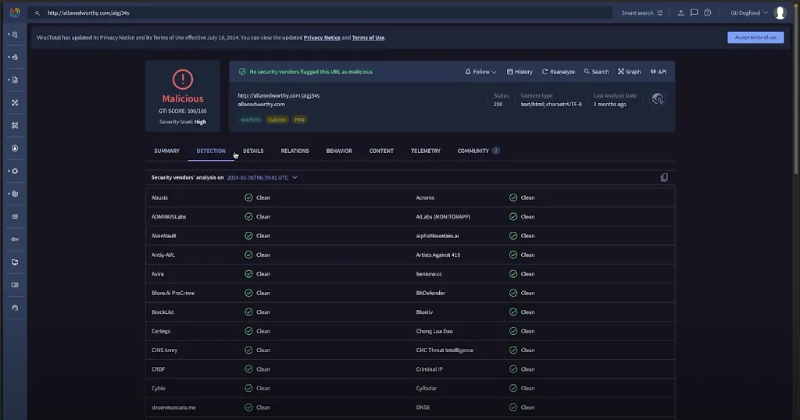Click the user profile avatar
The height and width of the screenshot is (420, 800).
[781, 13]
